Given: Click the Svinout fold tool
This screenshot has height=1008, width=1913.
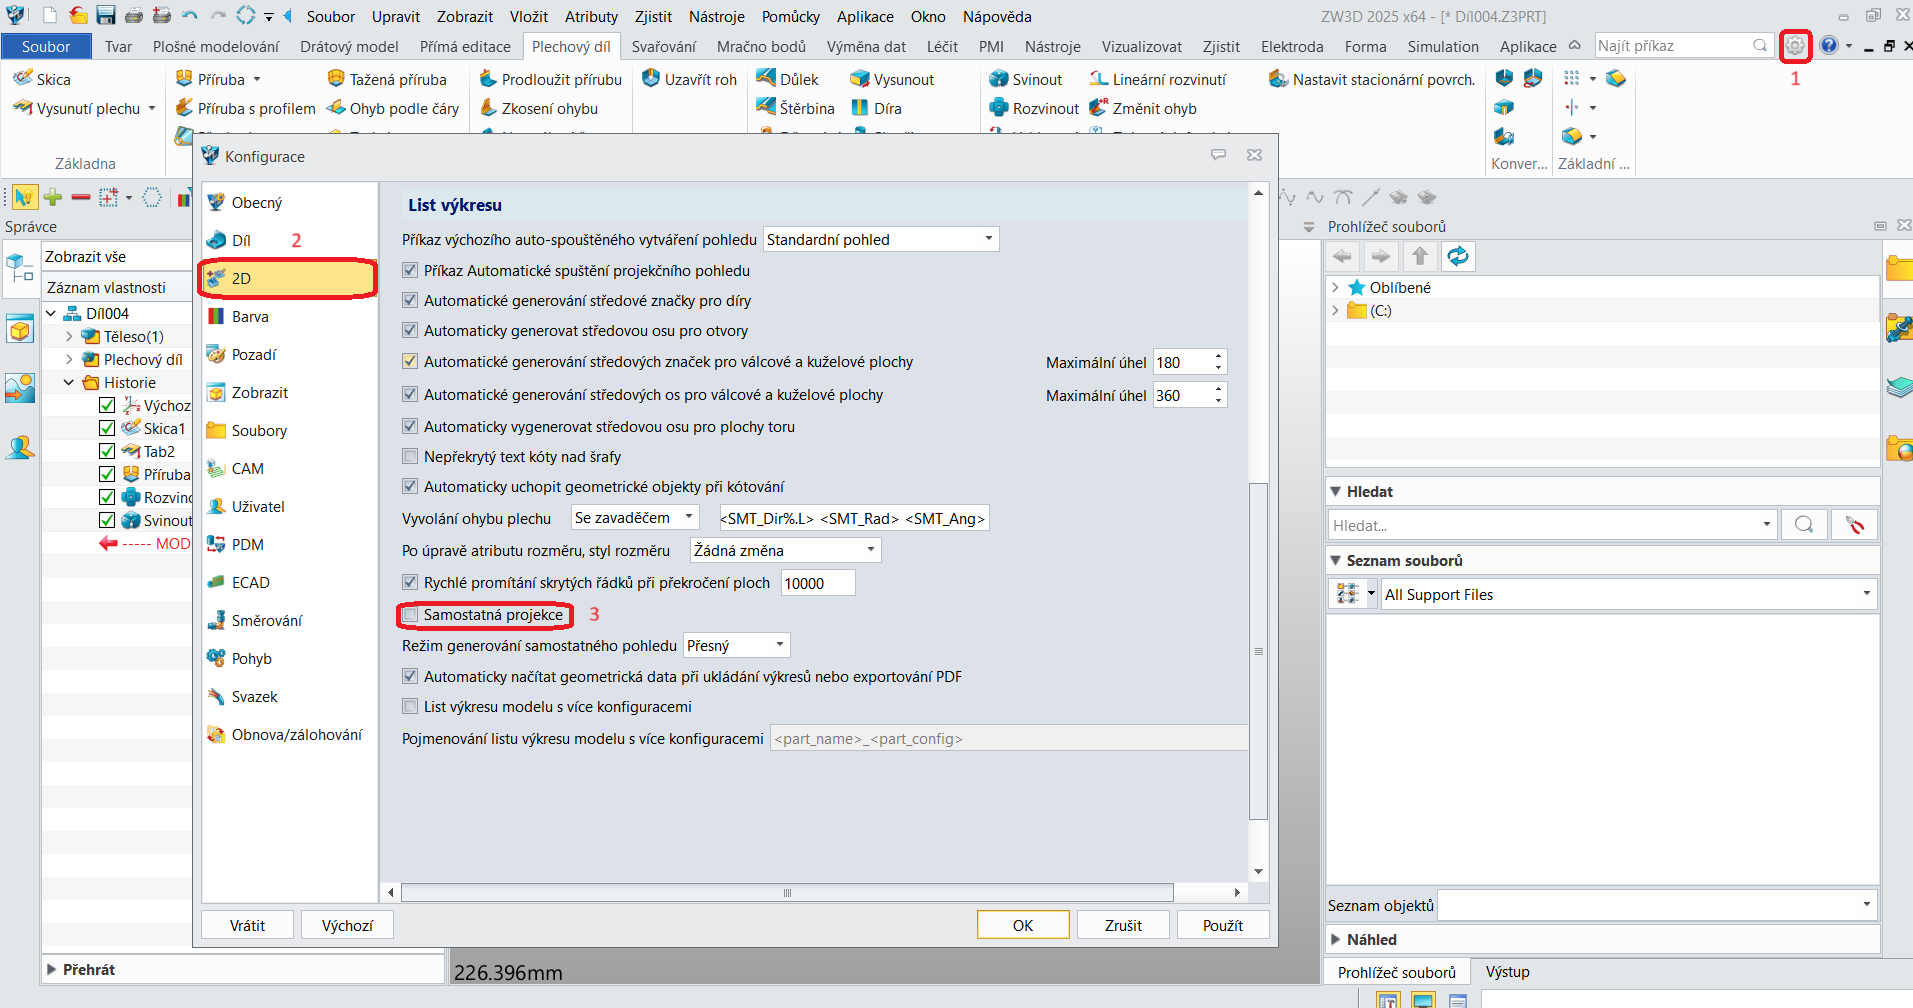Looking at the screenshot, I should [1026, 79].
